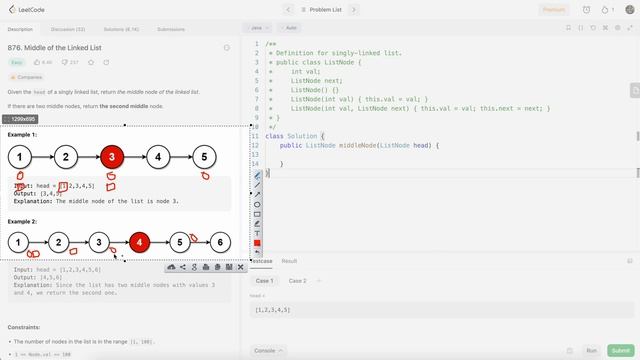Viewport: 640px width, 360px height.
Task: Select the arrow annotation tool
Action: click(x=257, y=195)
